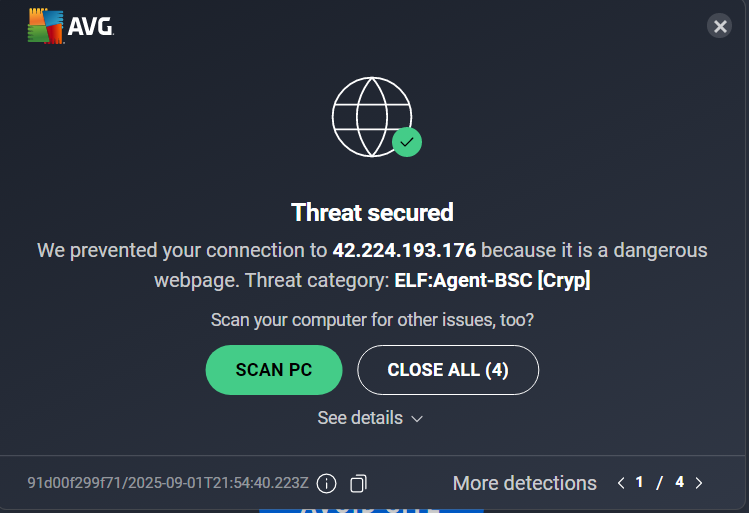Go to the next detection arrow
This screenshot has width=749, height=513.
pyautogui.click(x=699, y=483)
